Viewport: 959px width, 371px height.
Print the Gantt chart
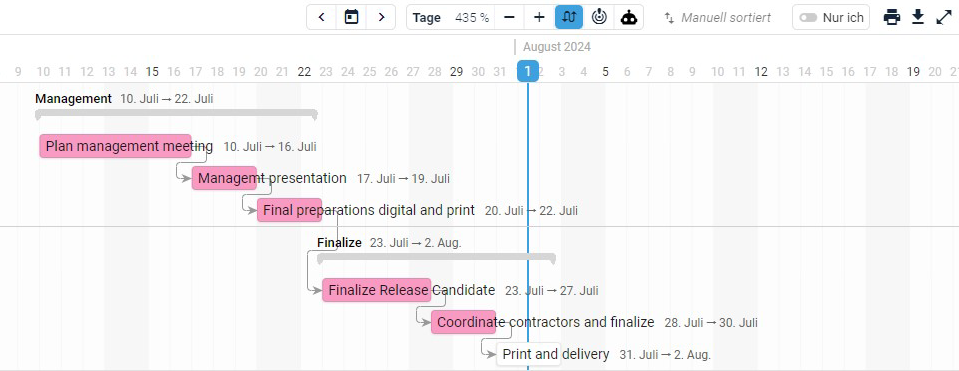[892, 17]
